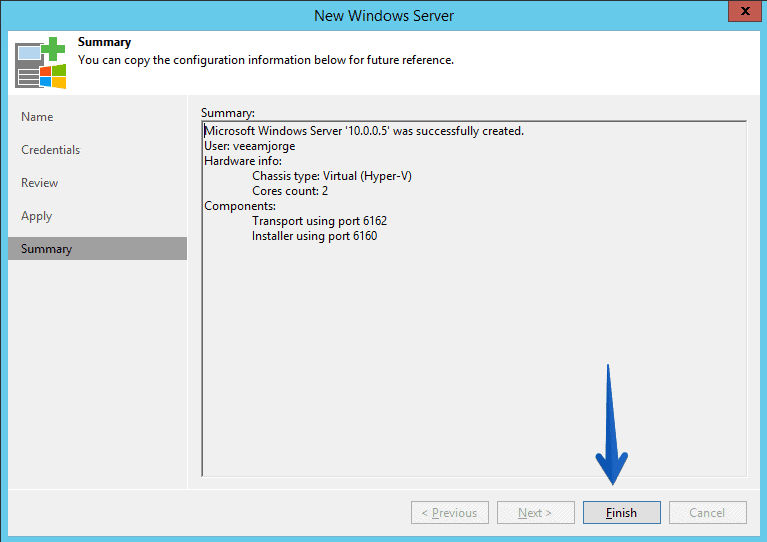Close the New Windows Server dialog
The image size is (767, 542).
(x=744, y=11)
